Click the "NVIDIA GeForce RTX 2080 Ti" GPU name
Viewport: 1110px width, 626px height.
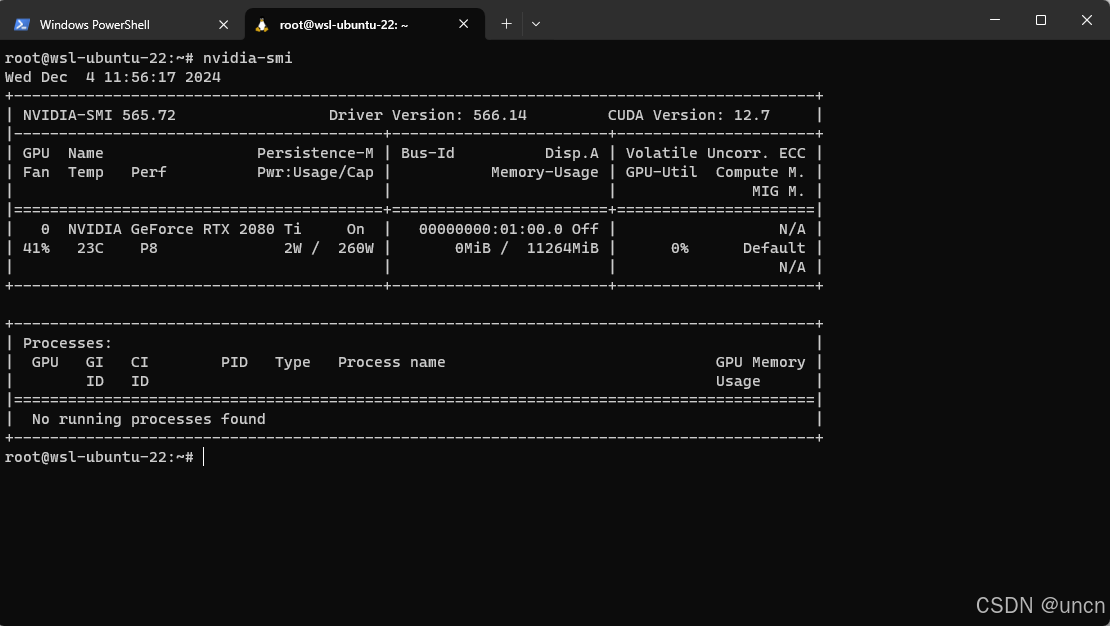[185, 229]
